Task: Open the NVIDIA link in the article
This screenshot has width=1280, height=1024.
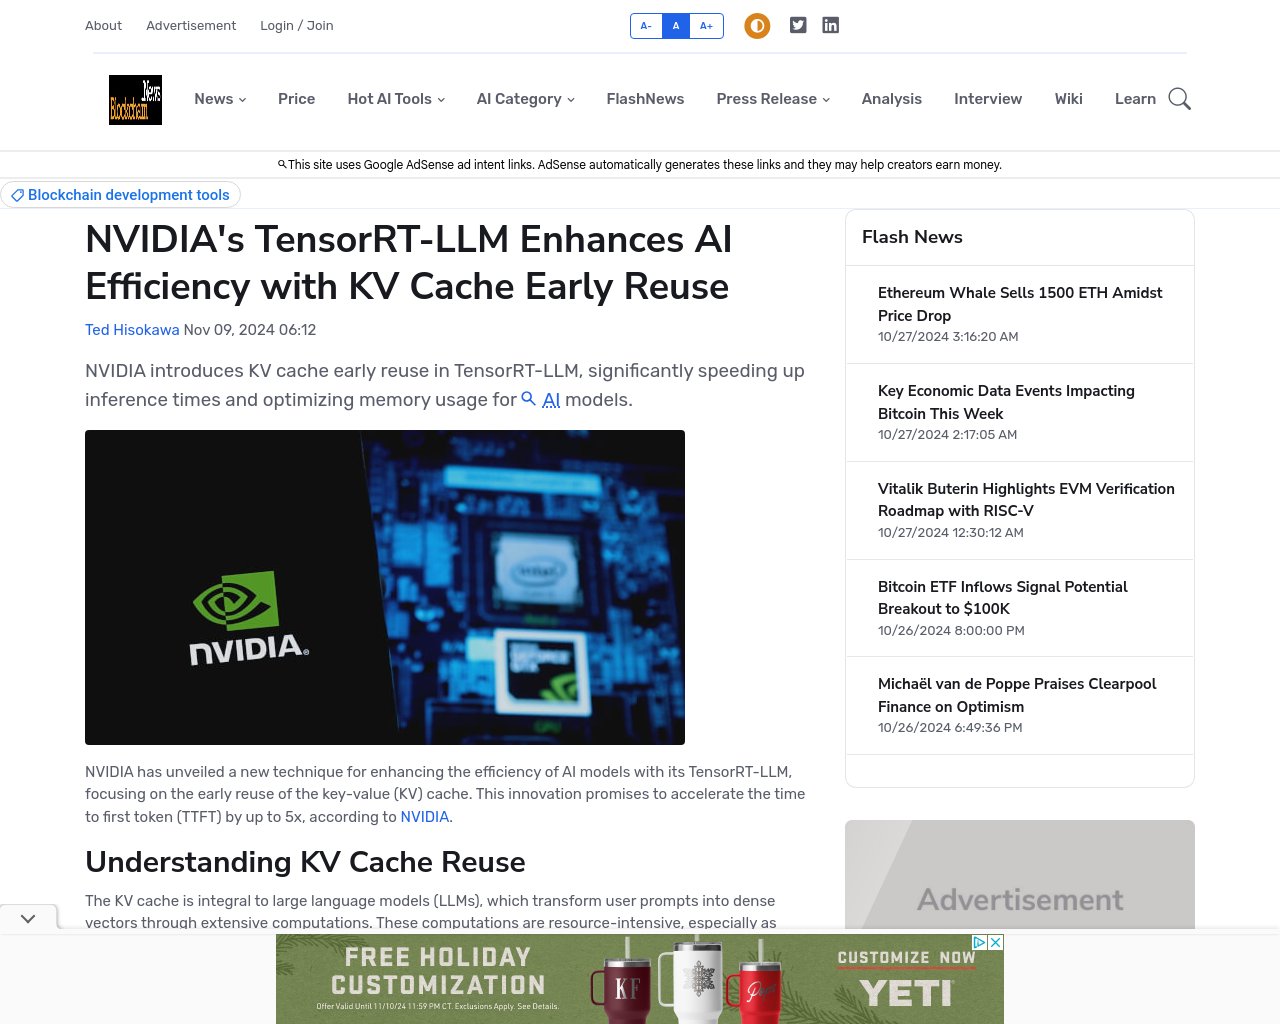Action: (424, 817)
